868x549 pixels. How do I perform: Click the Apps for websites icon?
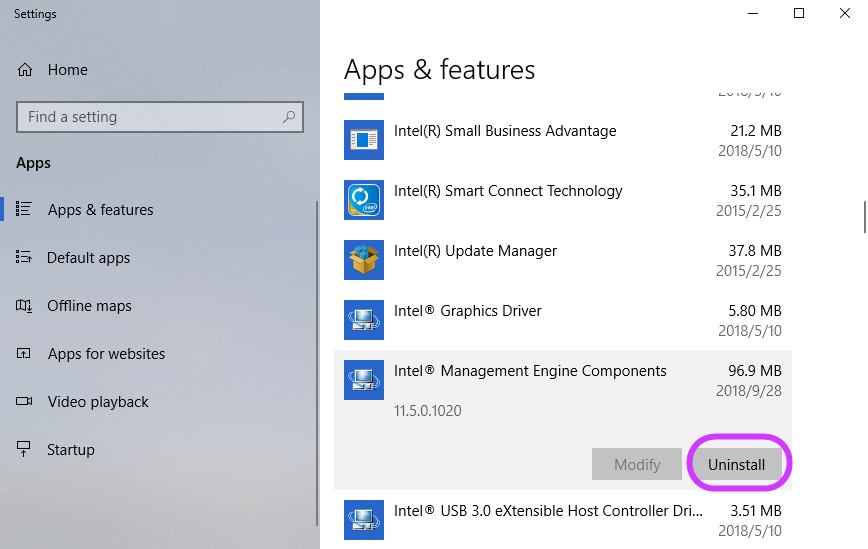point(24,353)
